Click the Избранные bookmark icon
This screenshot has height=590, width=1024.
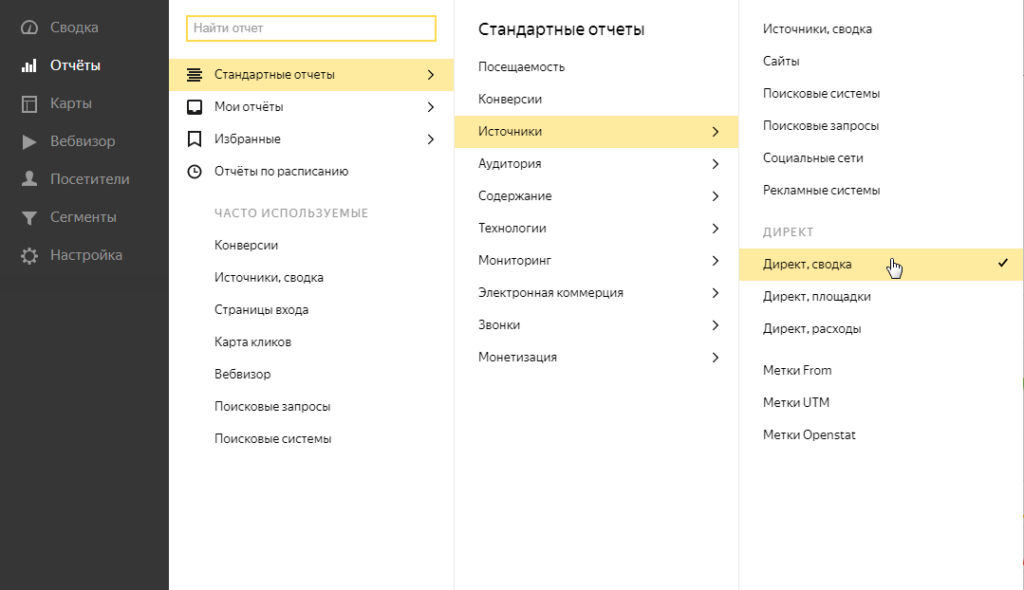pos(195,139)
